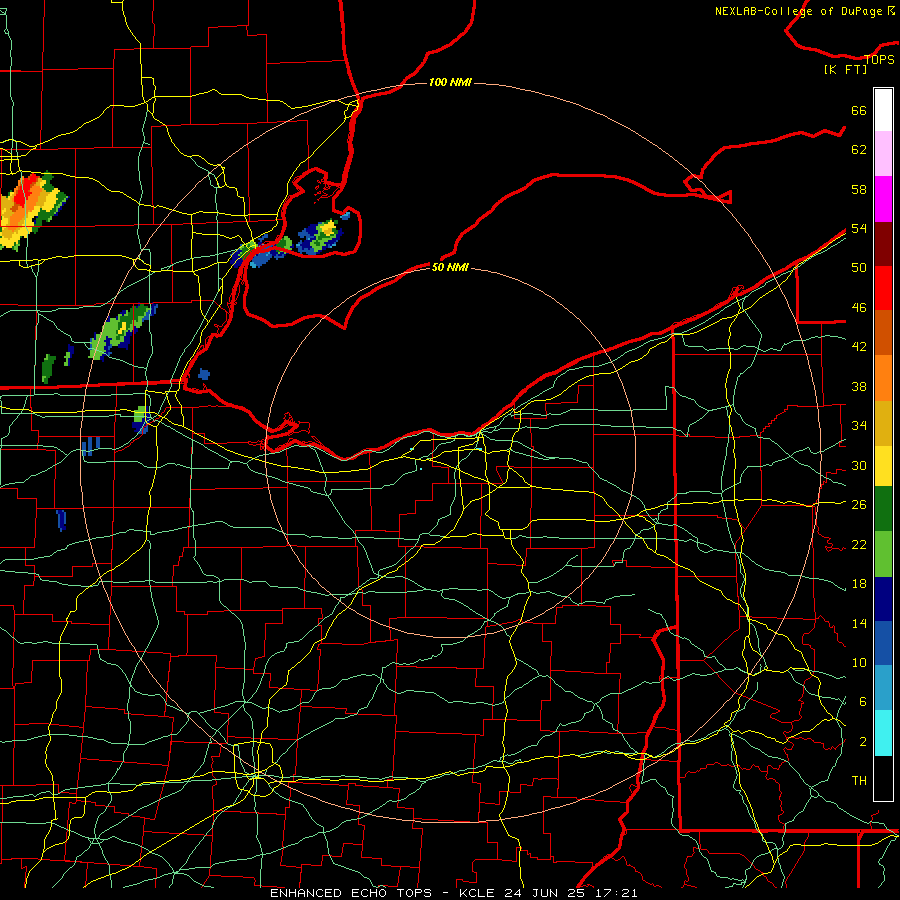
Task: Click the "54" legend value
Action: 859,228
